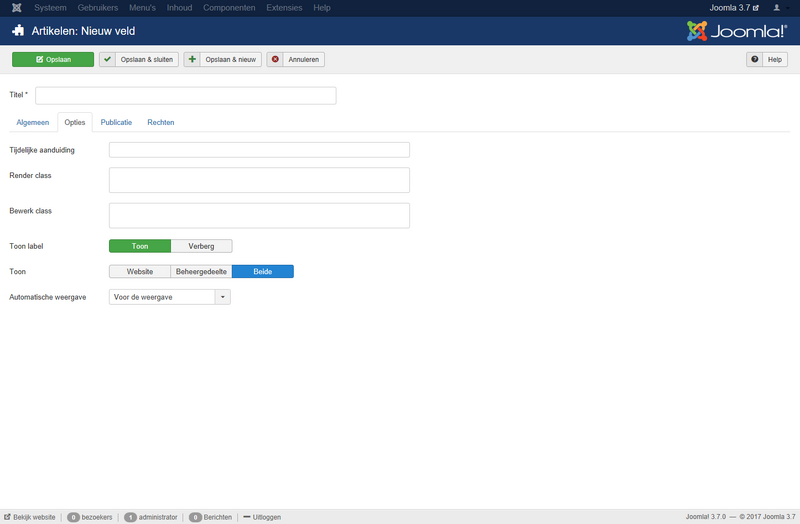
Task: Click the 'Automatische weergave' label
Action: pos(47,297)
